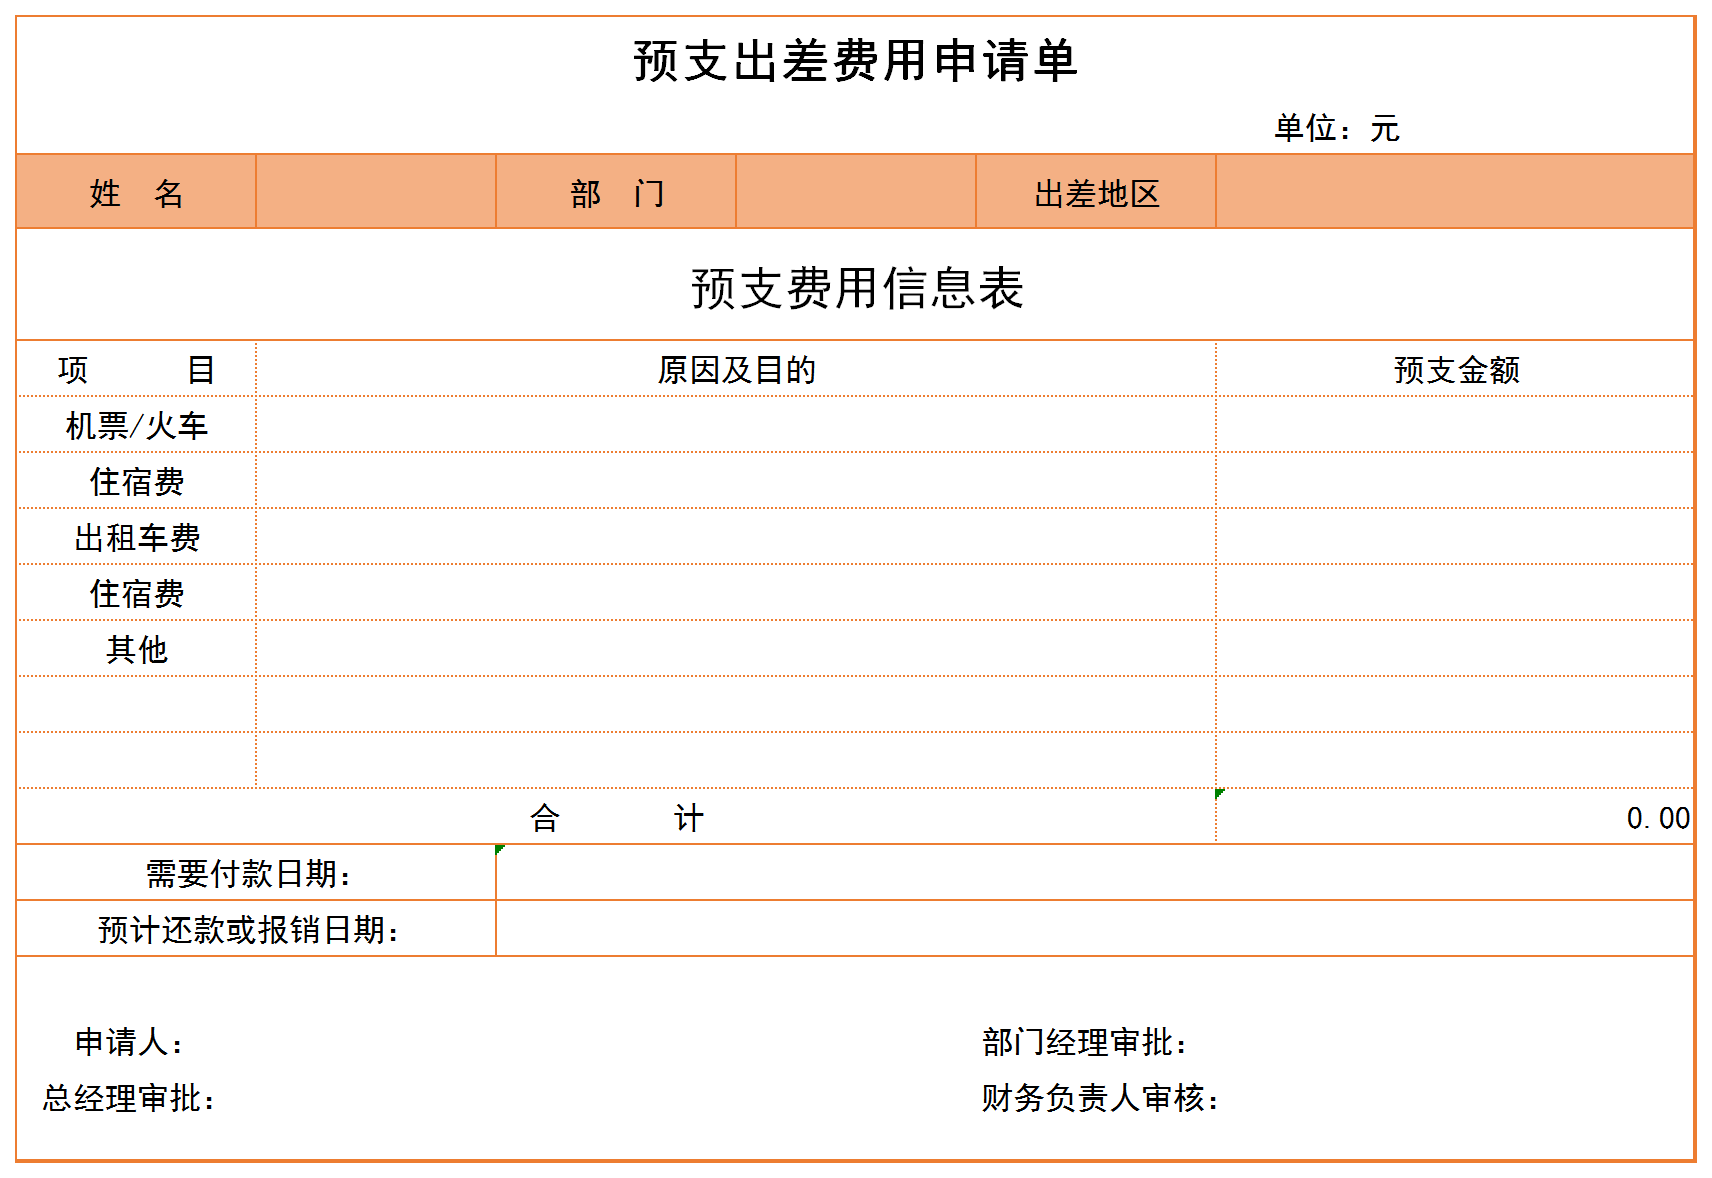Select the 预支费用信息表 heading
Image resolution: width=1712 pixels, height=1178 pixels.
pyautogui.click(x=856, y=288)
